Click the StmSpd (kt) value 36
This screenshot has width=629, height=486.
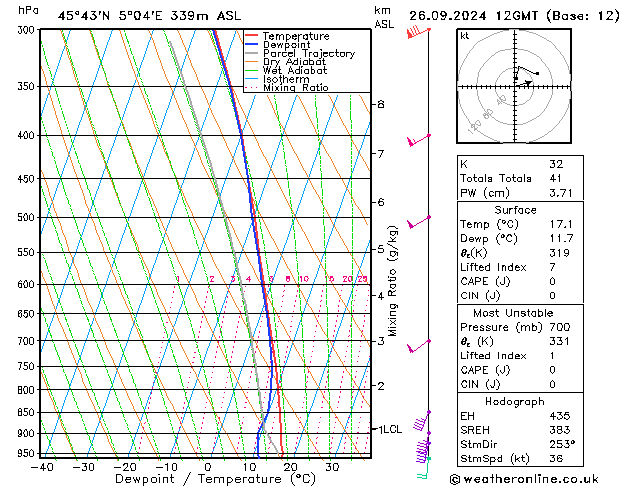[x=556, y=458]
